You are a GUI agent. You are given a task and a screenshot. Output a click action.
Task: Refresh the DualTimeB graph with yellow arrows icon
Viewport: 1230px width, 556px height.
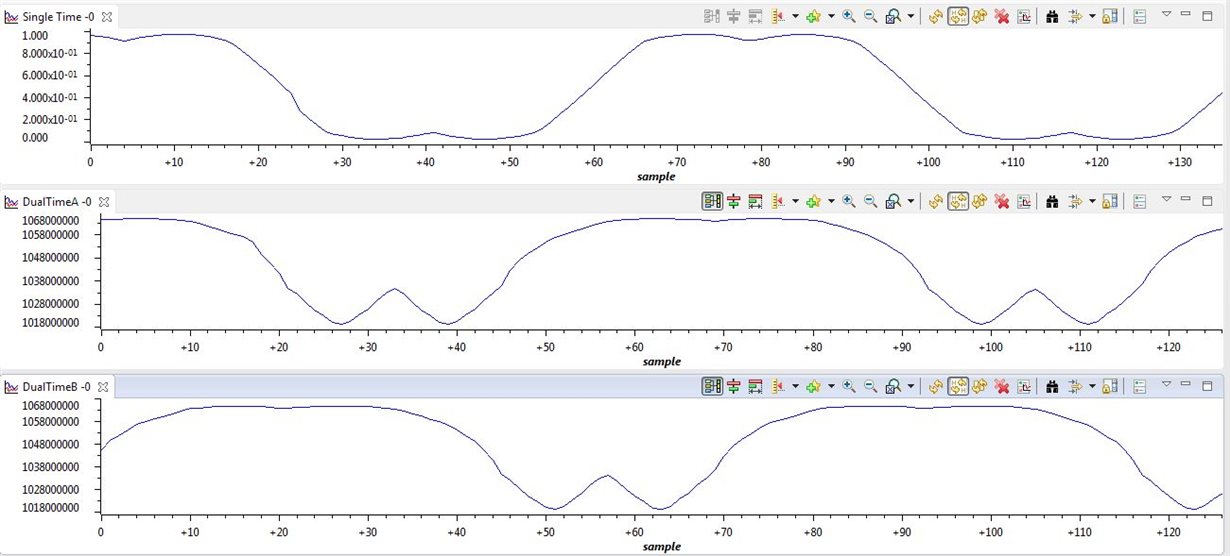pyautogui.click(x=936, y=385)
